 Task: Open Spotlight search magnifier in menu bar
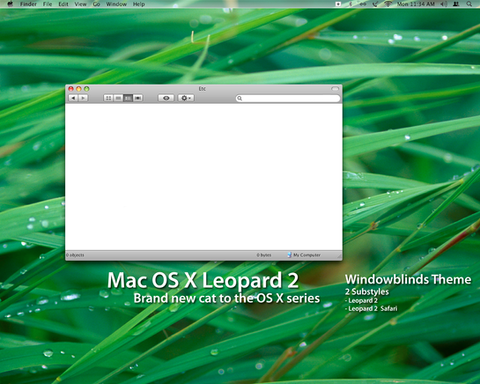(x=469, y=4)
